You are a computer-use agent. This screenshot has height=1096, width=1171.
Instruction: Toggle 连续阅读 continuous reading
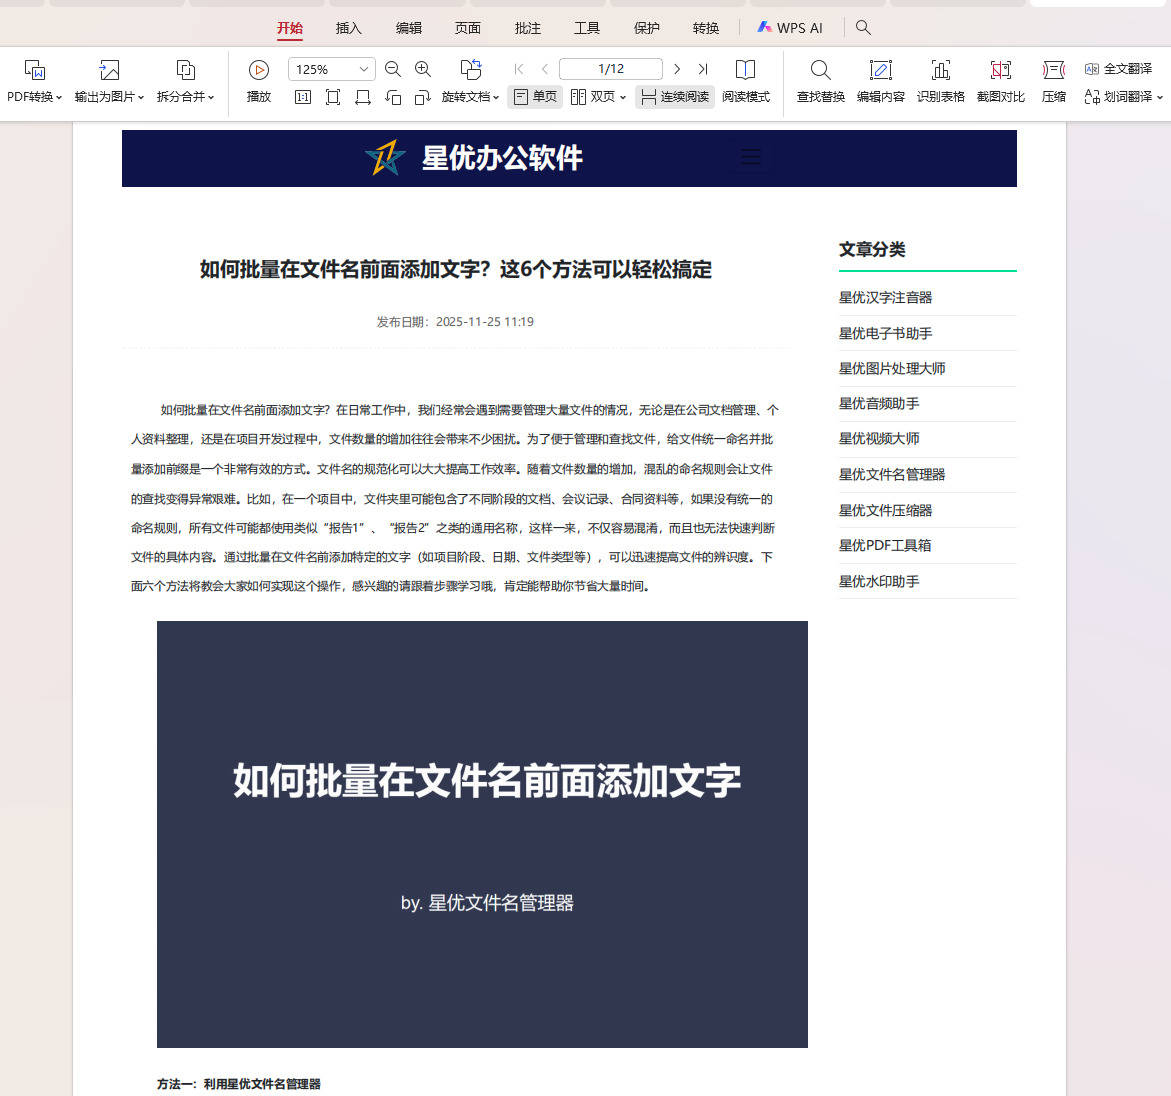coord(675,97)
